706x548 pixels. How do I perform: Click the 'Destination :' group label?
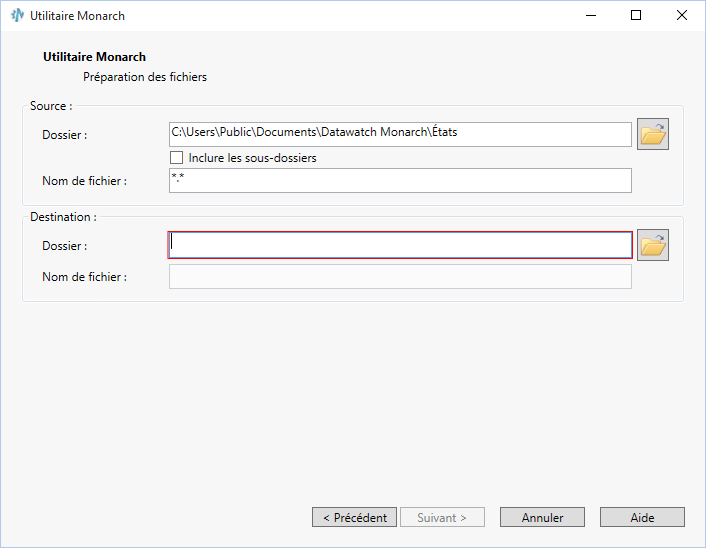click(63, 216)
